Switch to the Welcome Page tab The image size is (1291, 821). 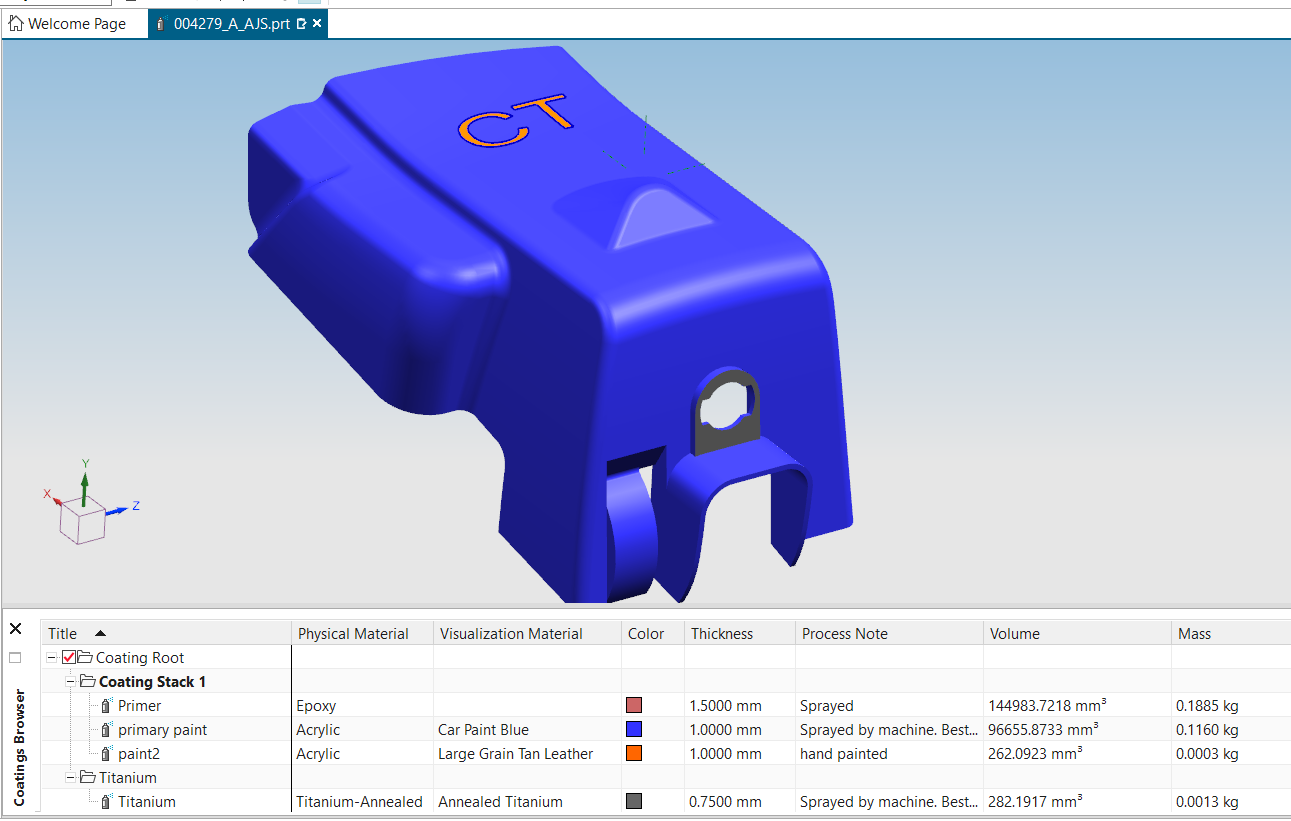[x=76, y=24]
